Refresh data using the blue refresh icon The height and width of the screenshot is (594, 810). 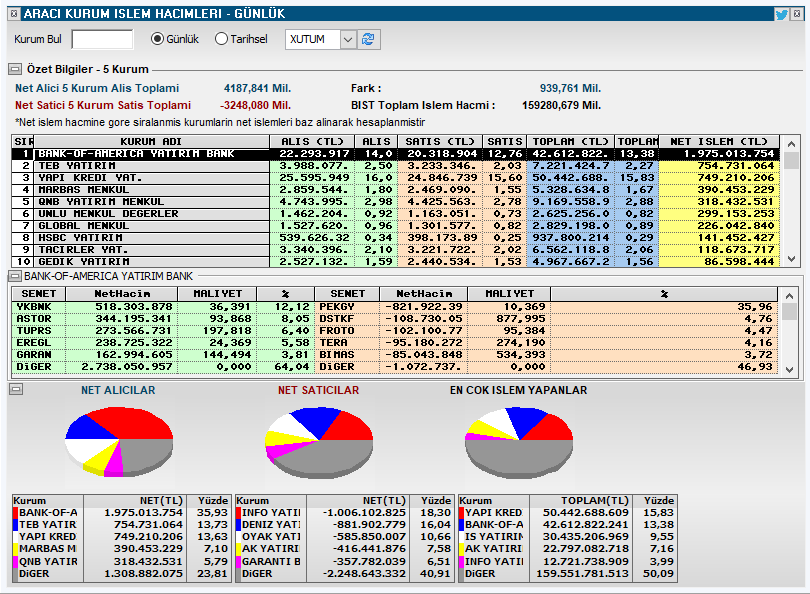pos(369,39)
